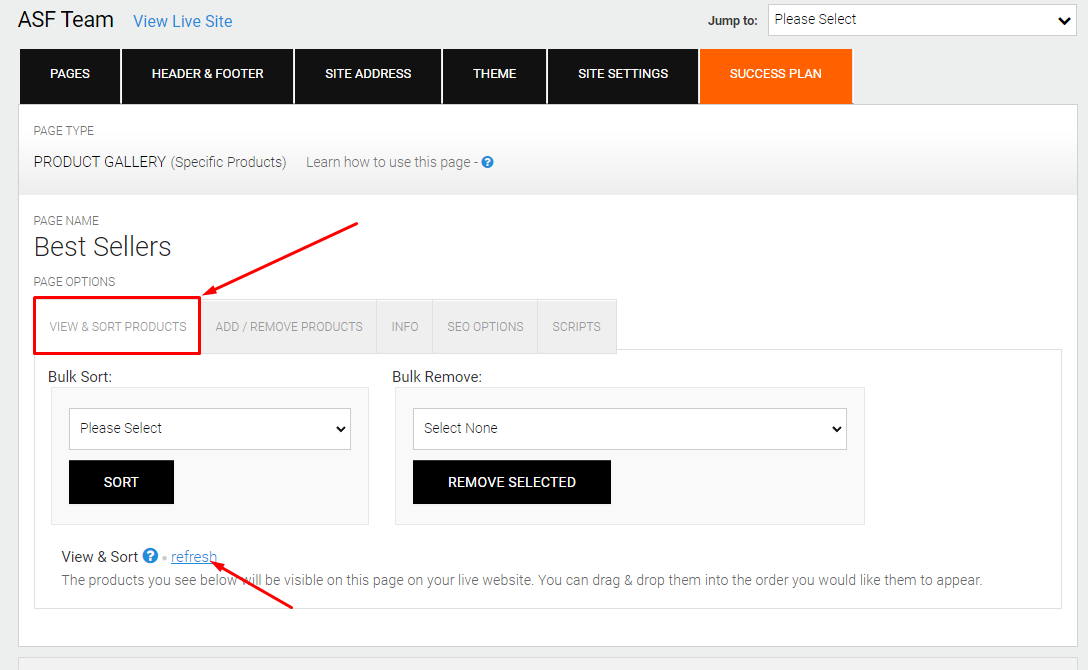
Task: Switch to the THEME tab
Action: click(x=494, y=76)
